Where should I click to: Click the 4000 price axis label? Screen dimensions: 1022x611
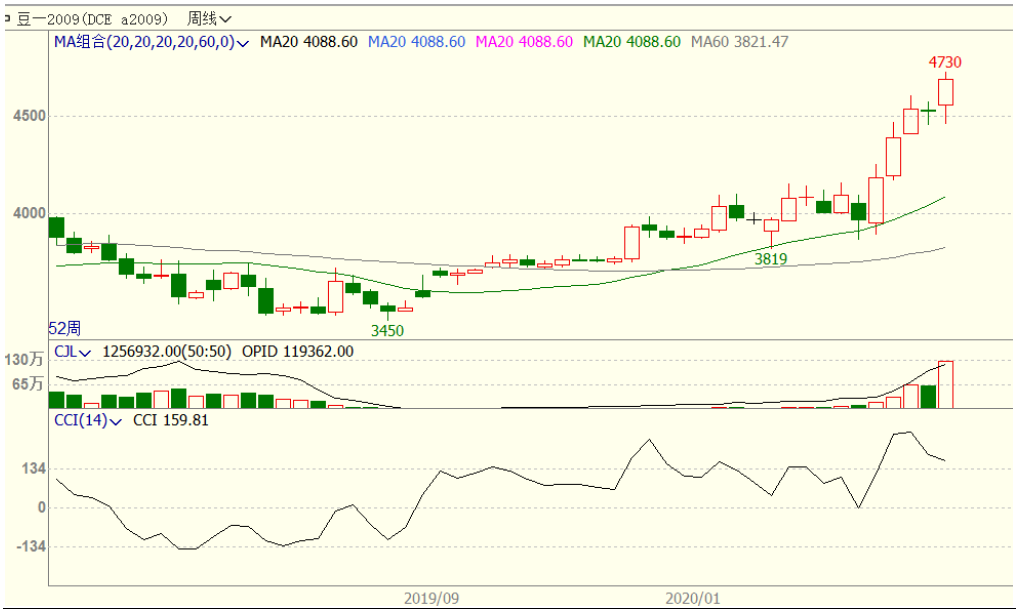(29, 213)
